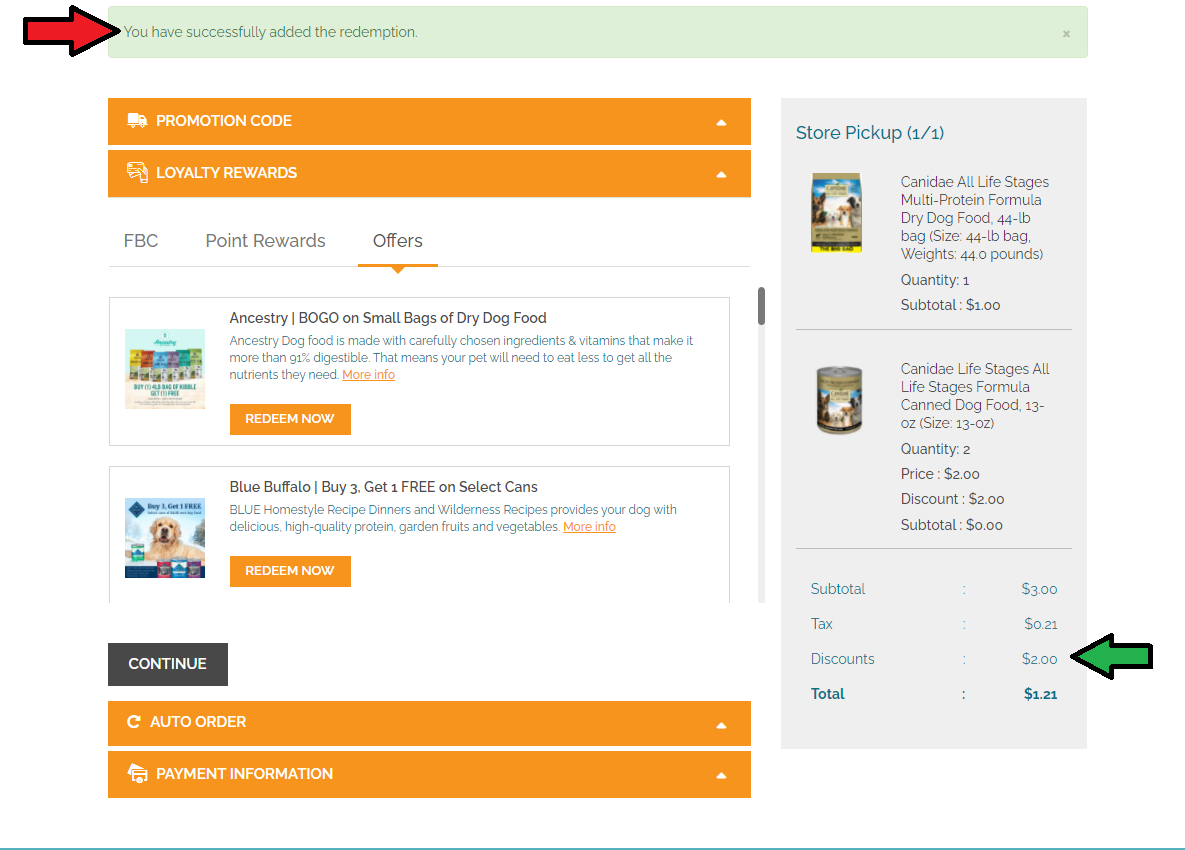Viewport: 1185px width, 850px height.
Task: Select the Offers tab
Action: pyautogui.click(x=397, y=241)
